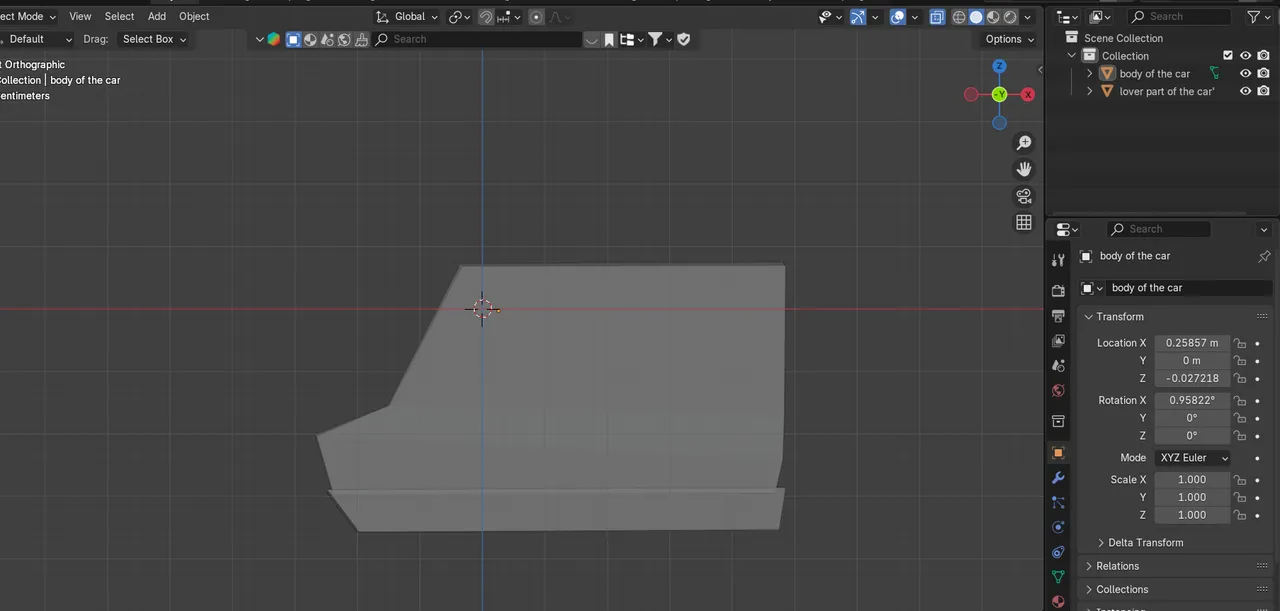Open the Tool properties tab icon
Viewport: 1280px width, 611px height.
coord(1058,260)
